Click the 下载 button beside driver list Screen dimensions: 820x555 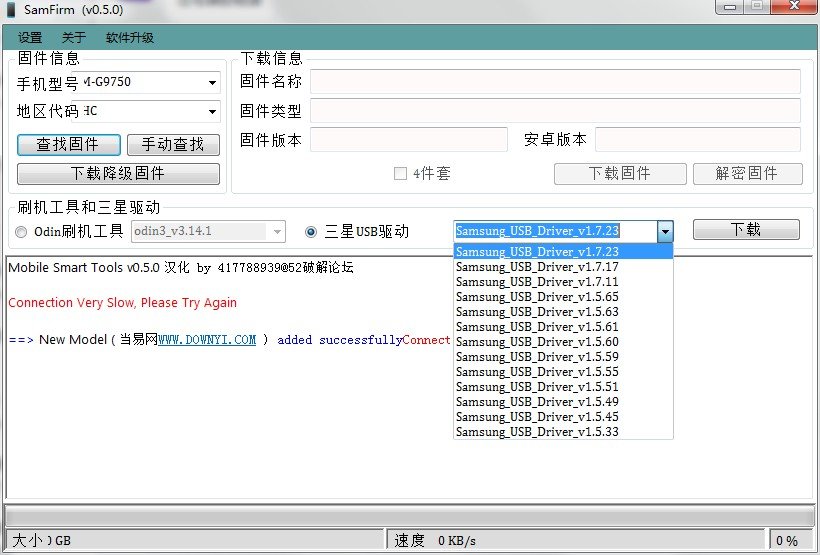click(x=746, y=230)
